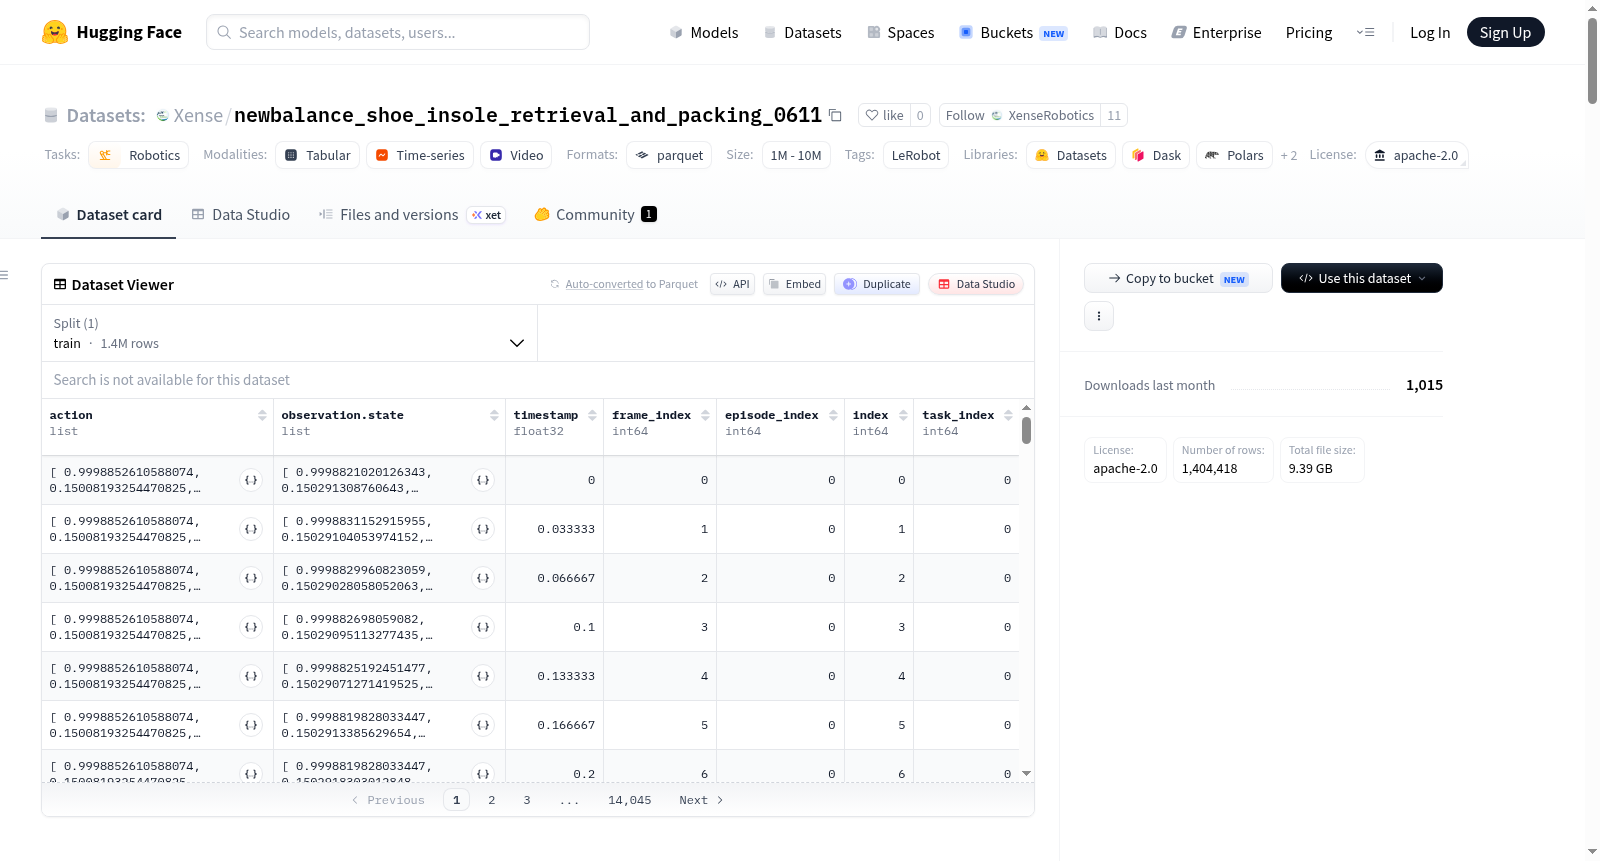Viewport: 1600px width, 861px height.
Task: Jump to last page 14,045
Action: coord(630,800)
